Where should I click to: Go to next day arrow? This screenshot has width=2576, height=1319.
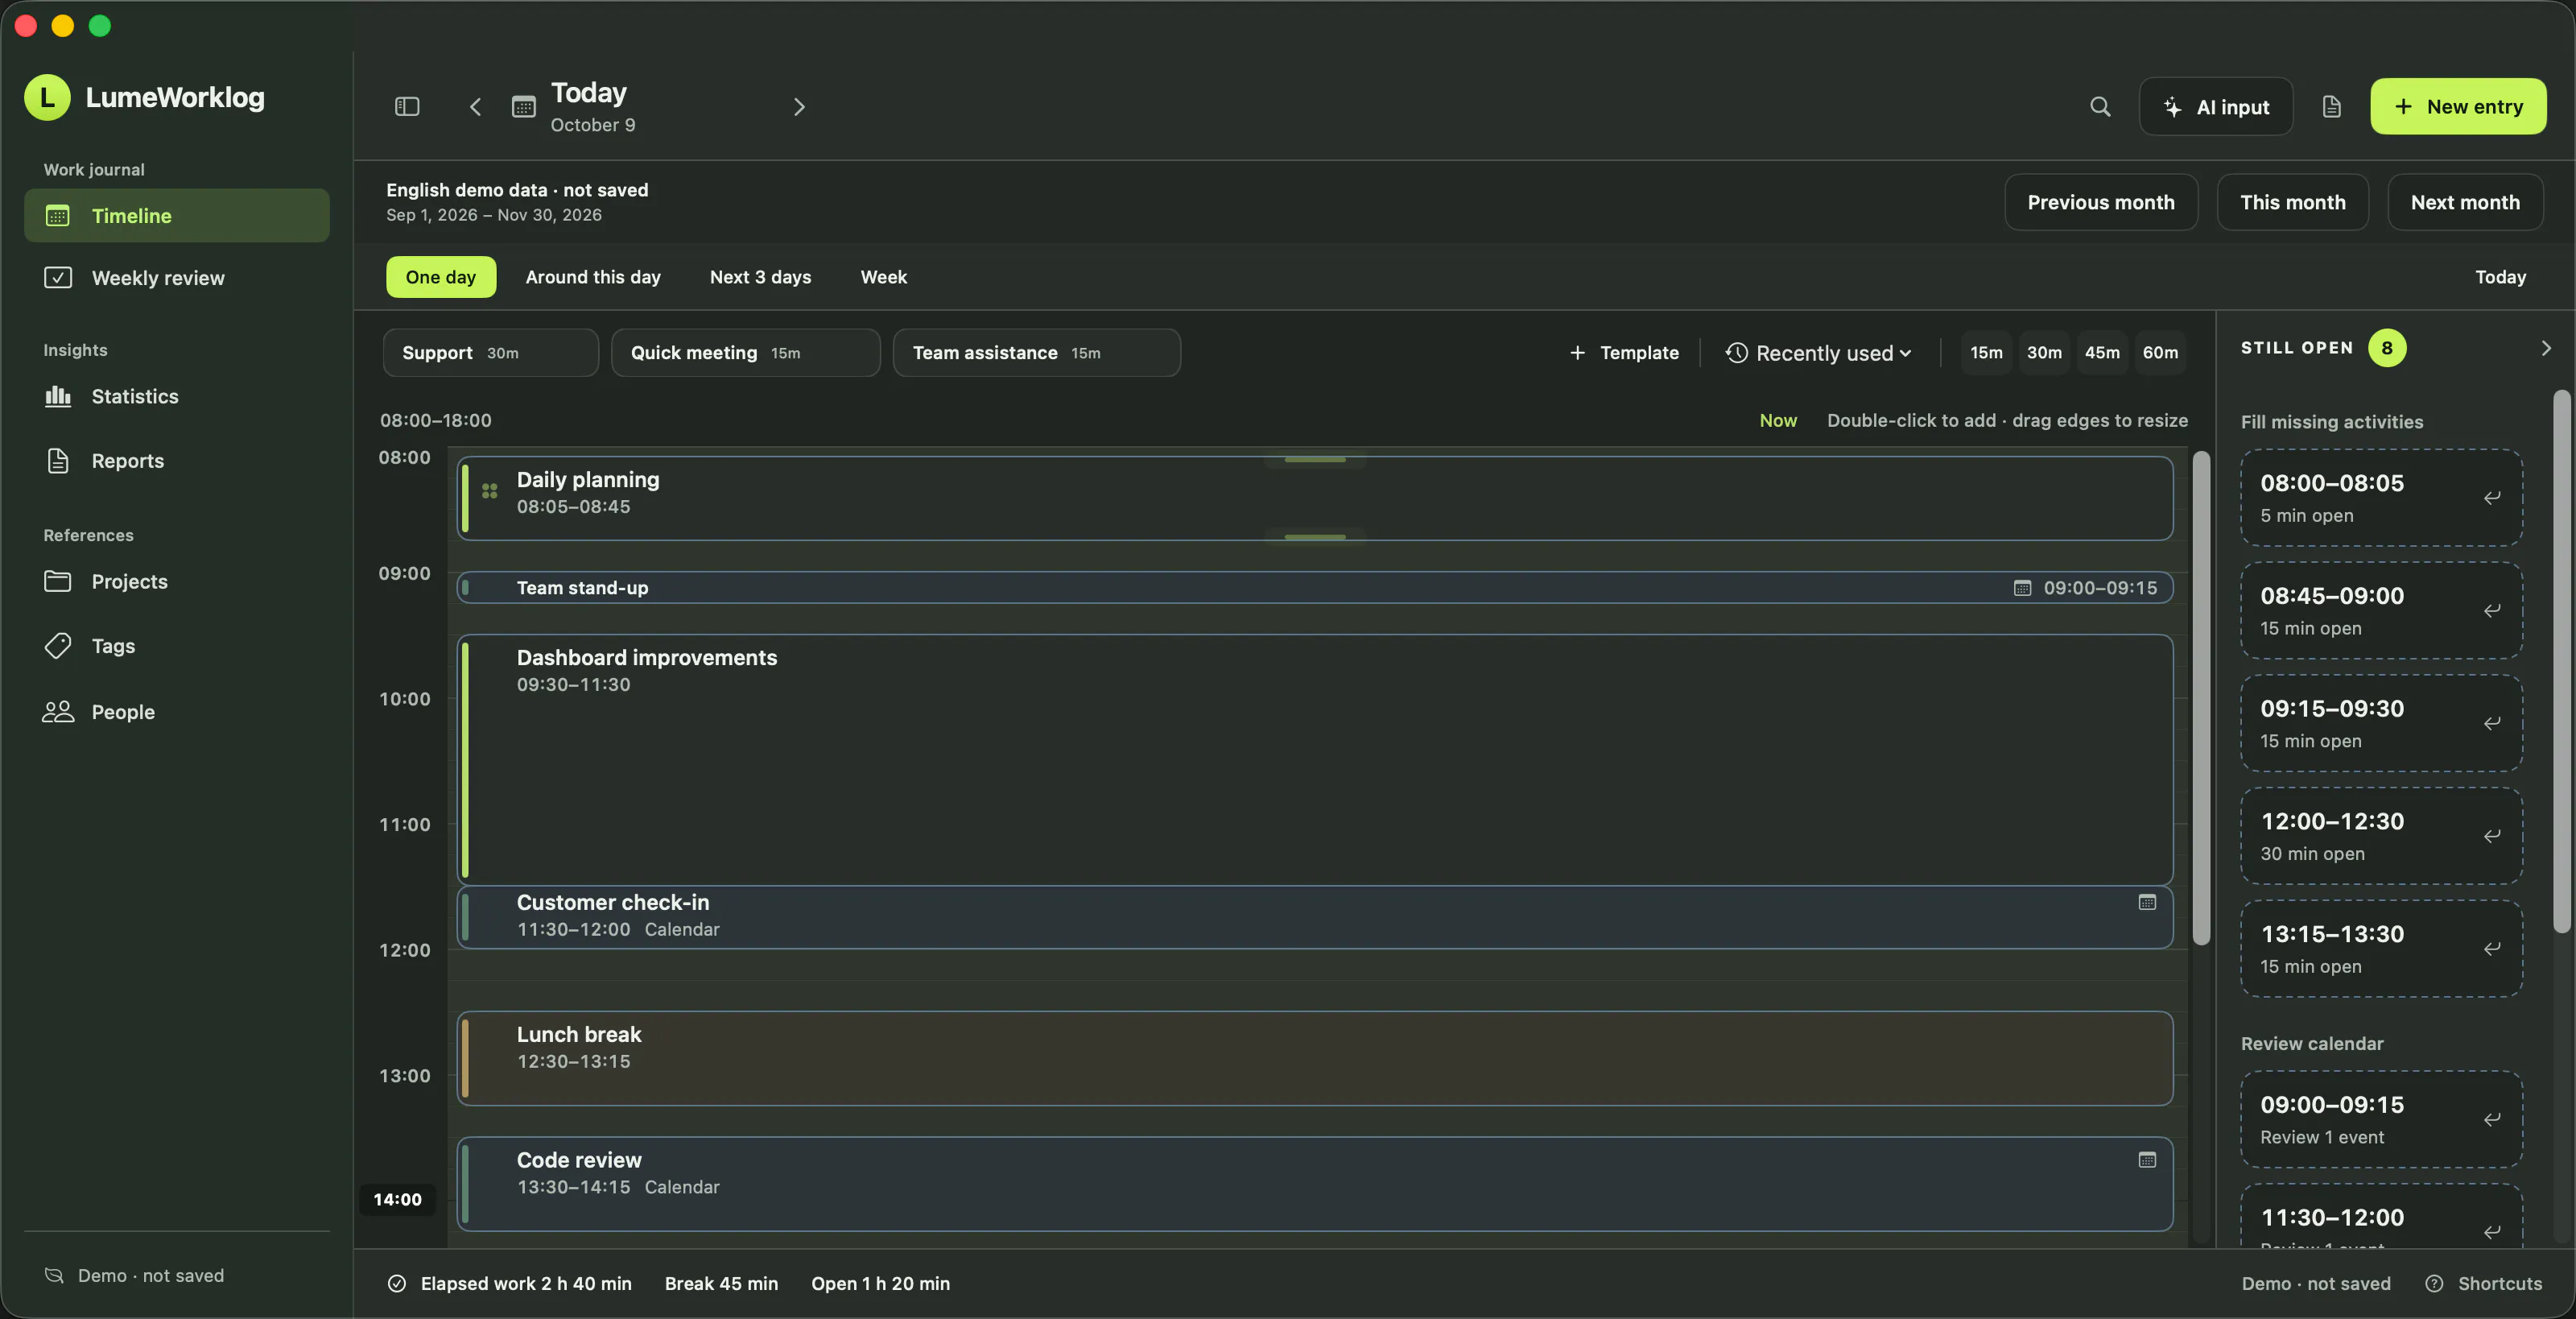pyautogui.click(x=799, y=106)
